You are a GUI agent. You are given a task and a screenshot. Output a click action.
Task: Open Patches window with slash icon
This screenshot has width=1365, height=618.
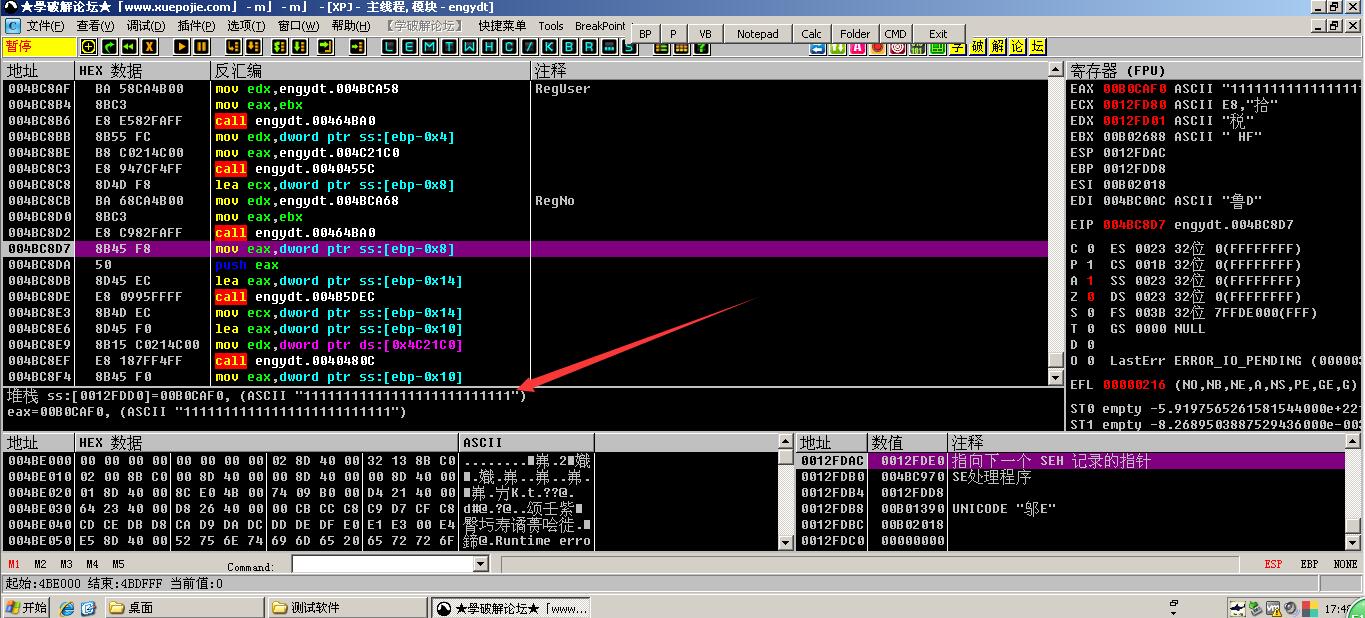(529, 46)
